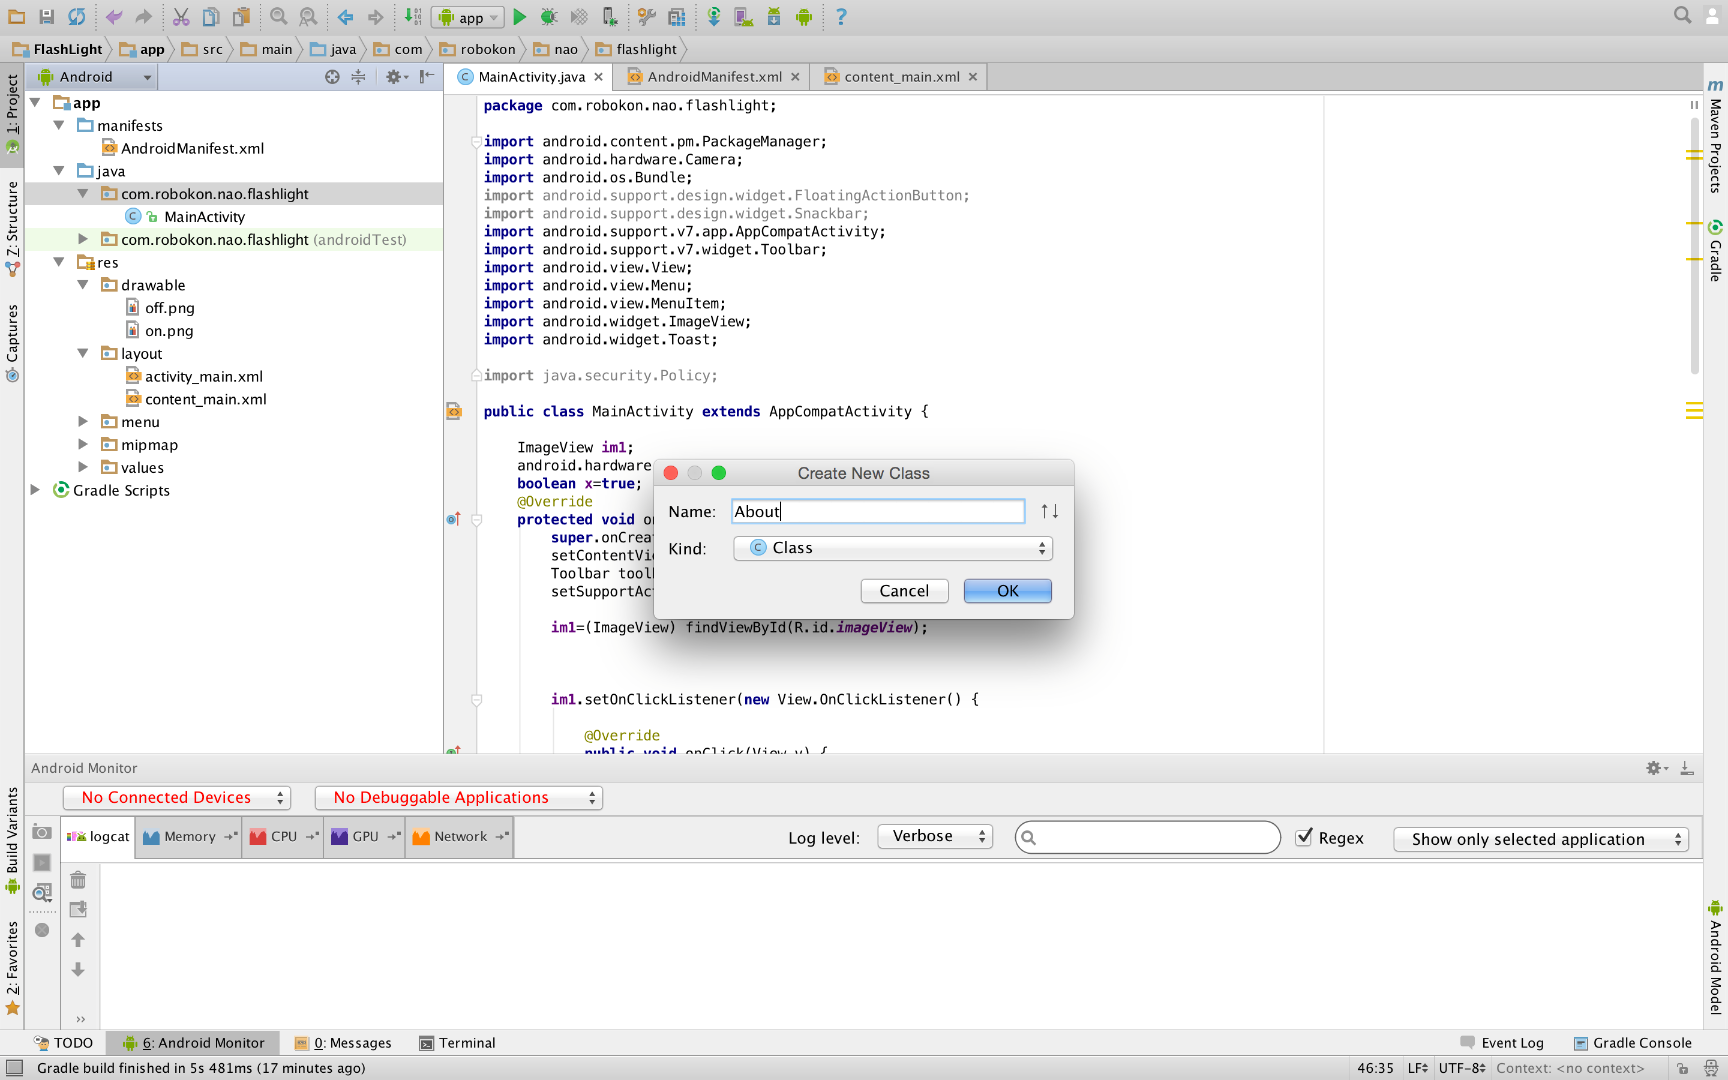The height and width of the screenshot is (1080, 1728).
Task: Select the Network monitor tab
Action: pos(460,837)
